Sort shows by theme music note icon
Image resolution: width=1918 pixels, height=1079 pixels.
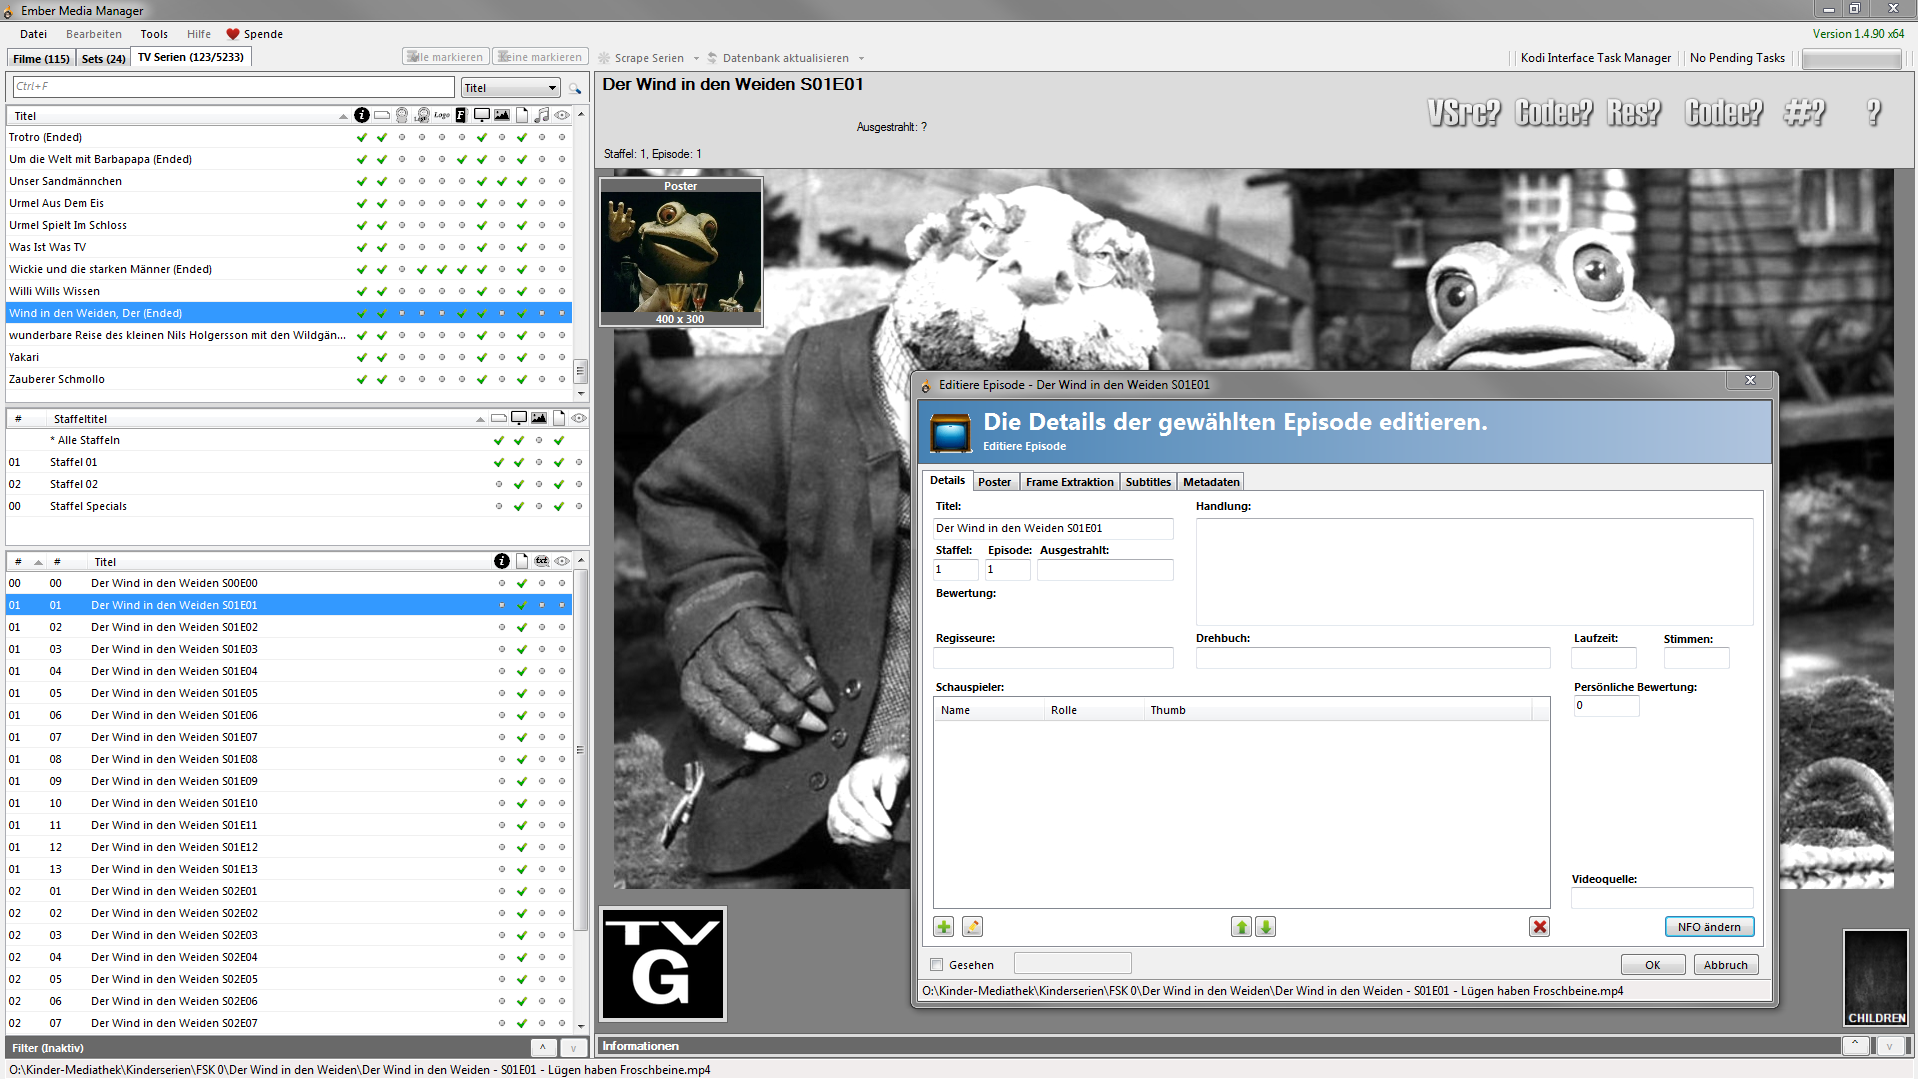coord(542,115)
